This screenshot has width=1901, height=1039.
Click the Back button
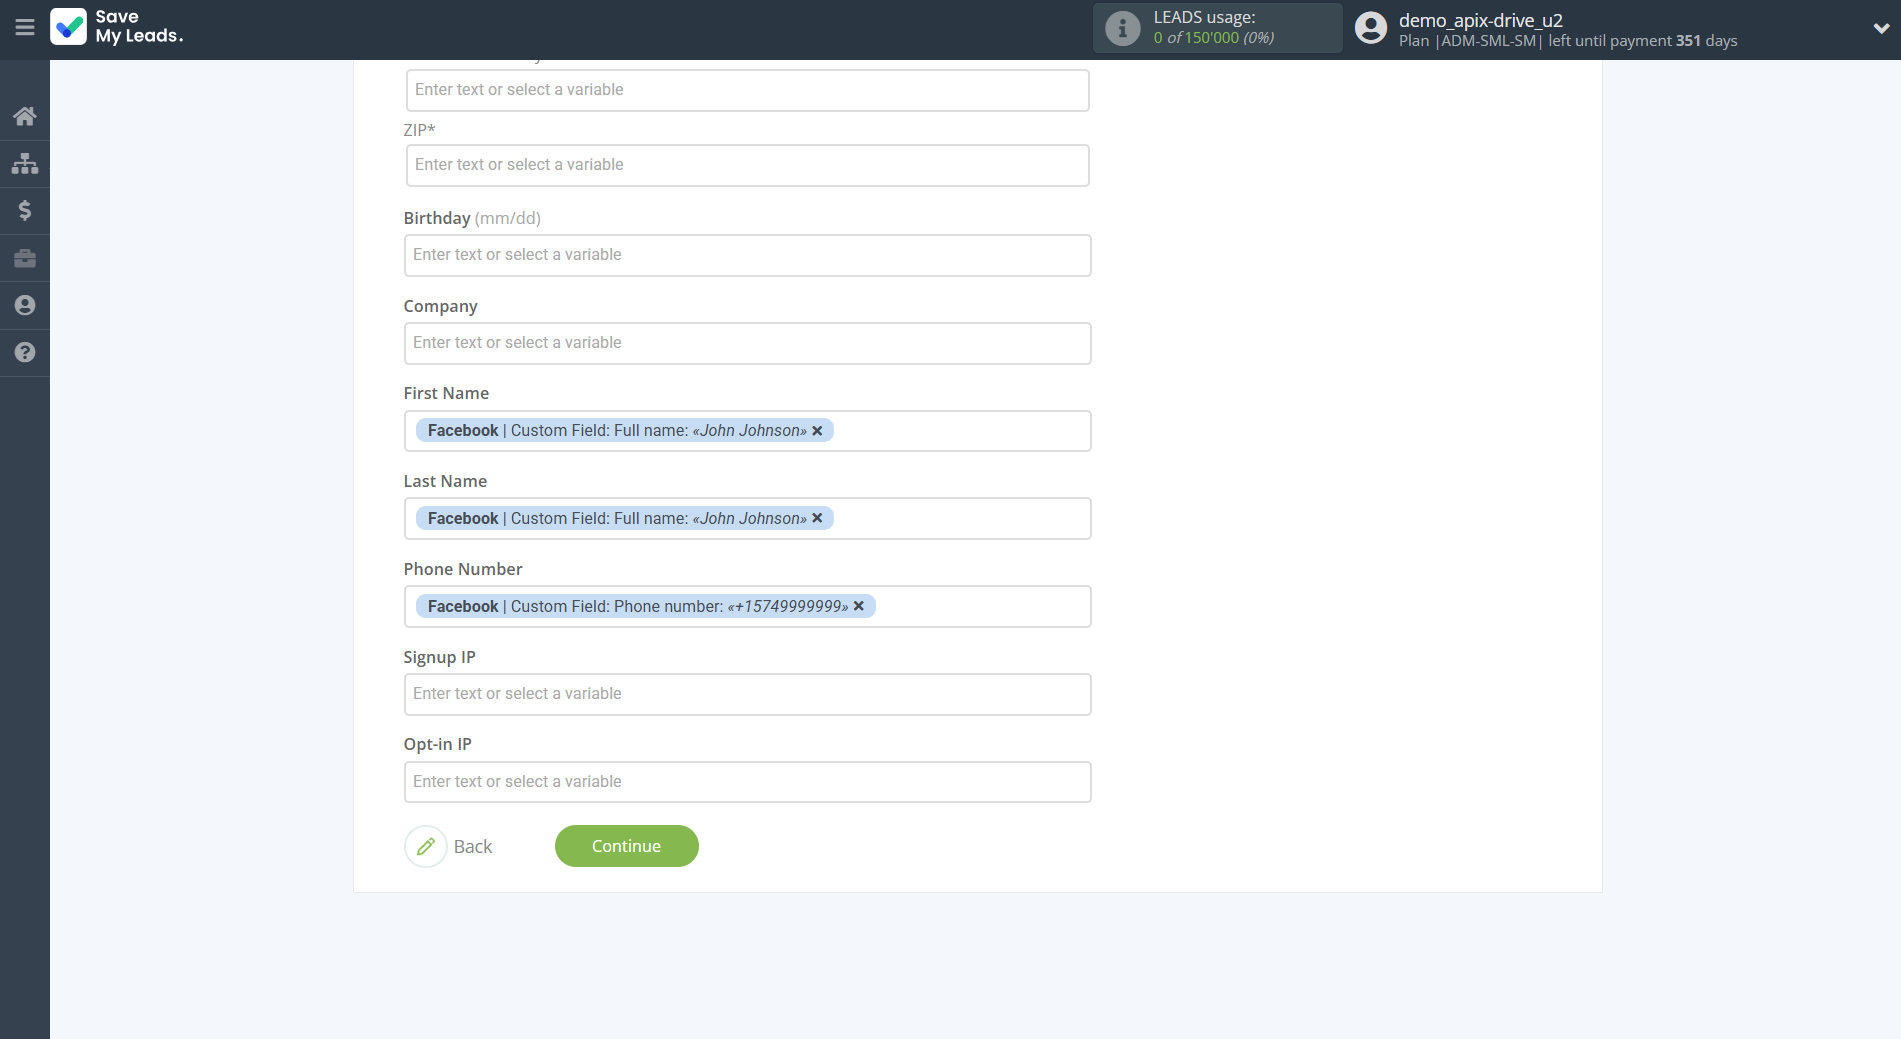click(x=450, y=846)
